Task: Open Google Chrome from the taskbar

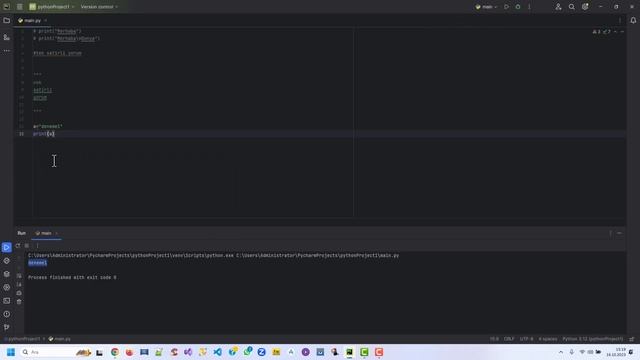Action: (115, 352)
